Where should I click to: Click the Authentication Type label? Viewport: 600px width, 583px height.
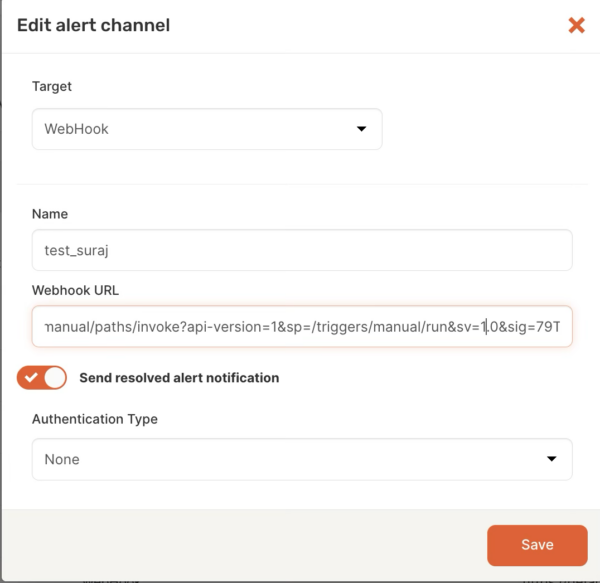pyautogui.click(x=95, y=419)
